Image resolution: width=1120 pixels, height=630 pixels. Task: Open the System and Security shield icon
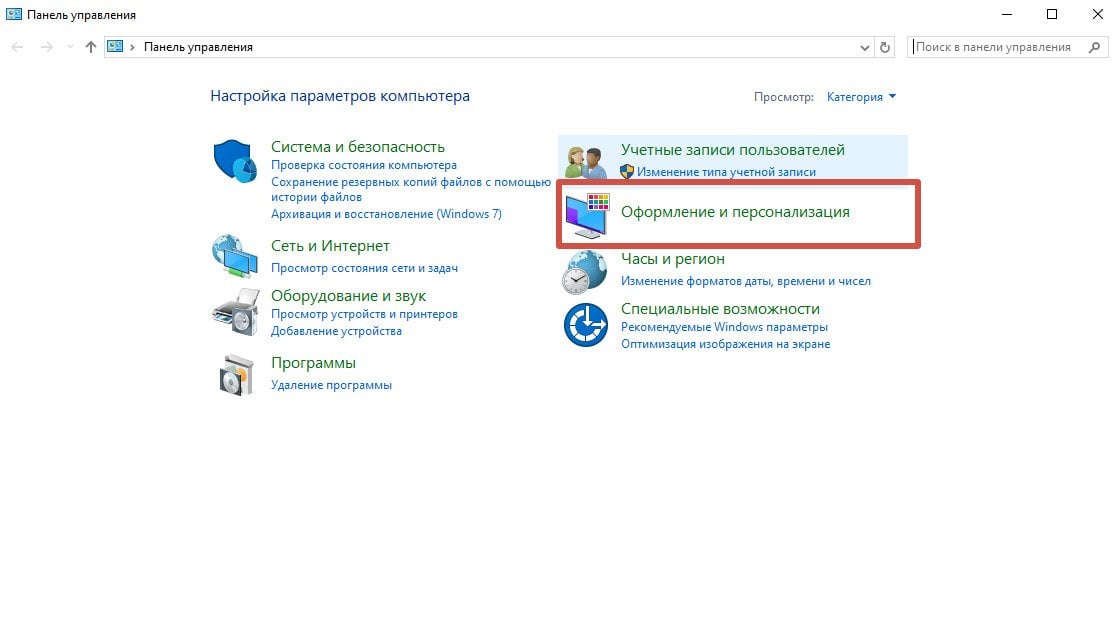[x=235, y=161]
